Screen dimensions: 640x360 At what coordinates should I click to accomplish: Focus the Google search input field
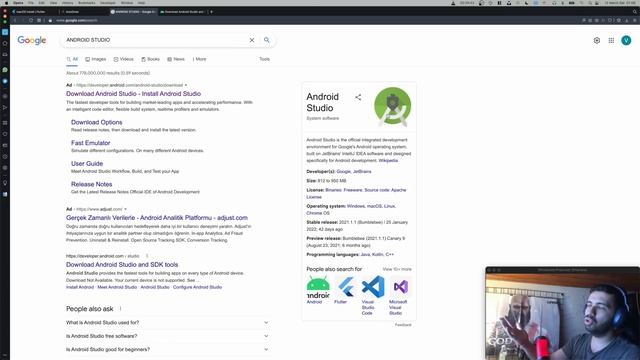coord(155,40)
